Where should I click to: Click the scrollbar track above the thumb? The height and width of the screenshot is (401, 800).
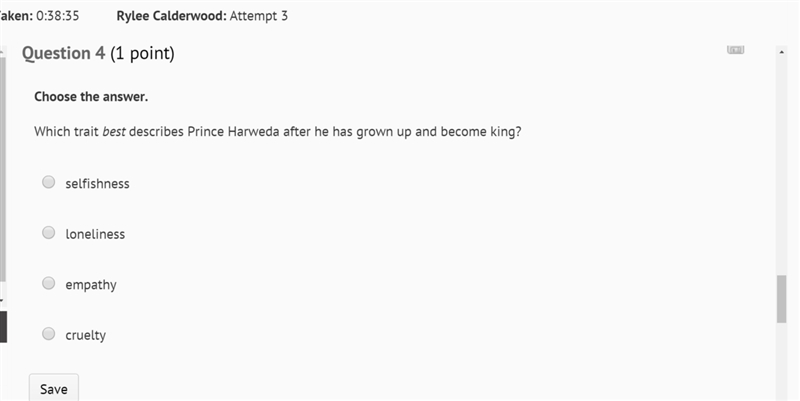(x=781, y=166)
